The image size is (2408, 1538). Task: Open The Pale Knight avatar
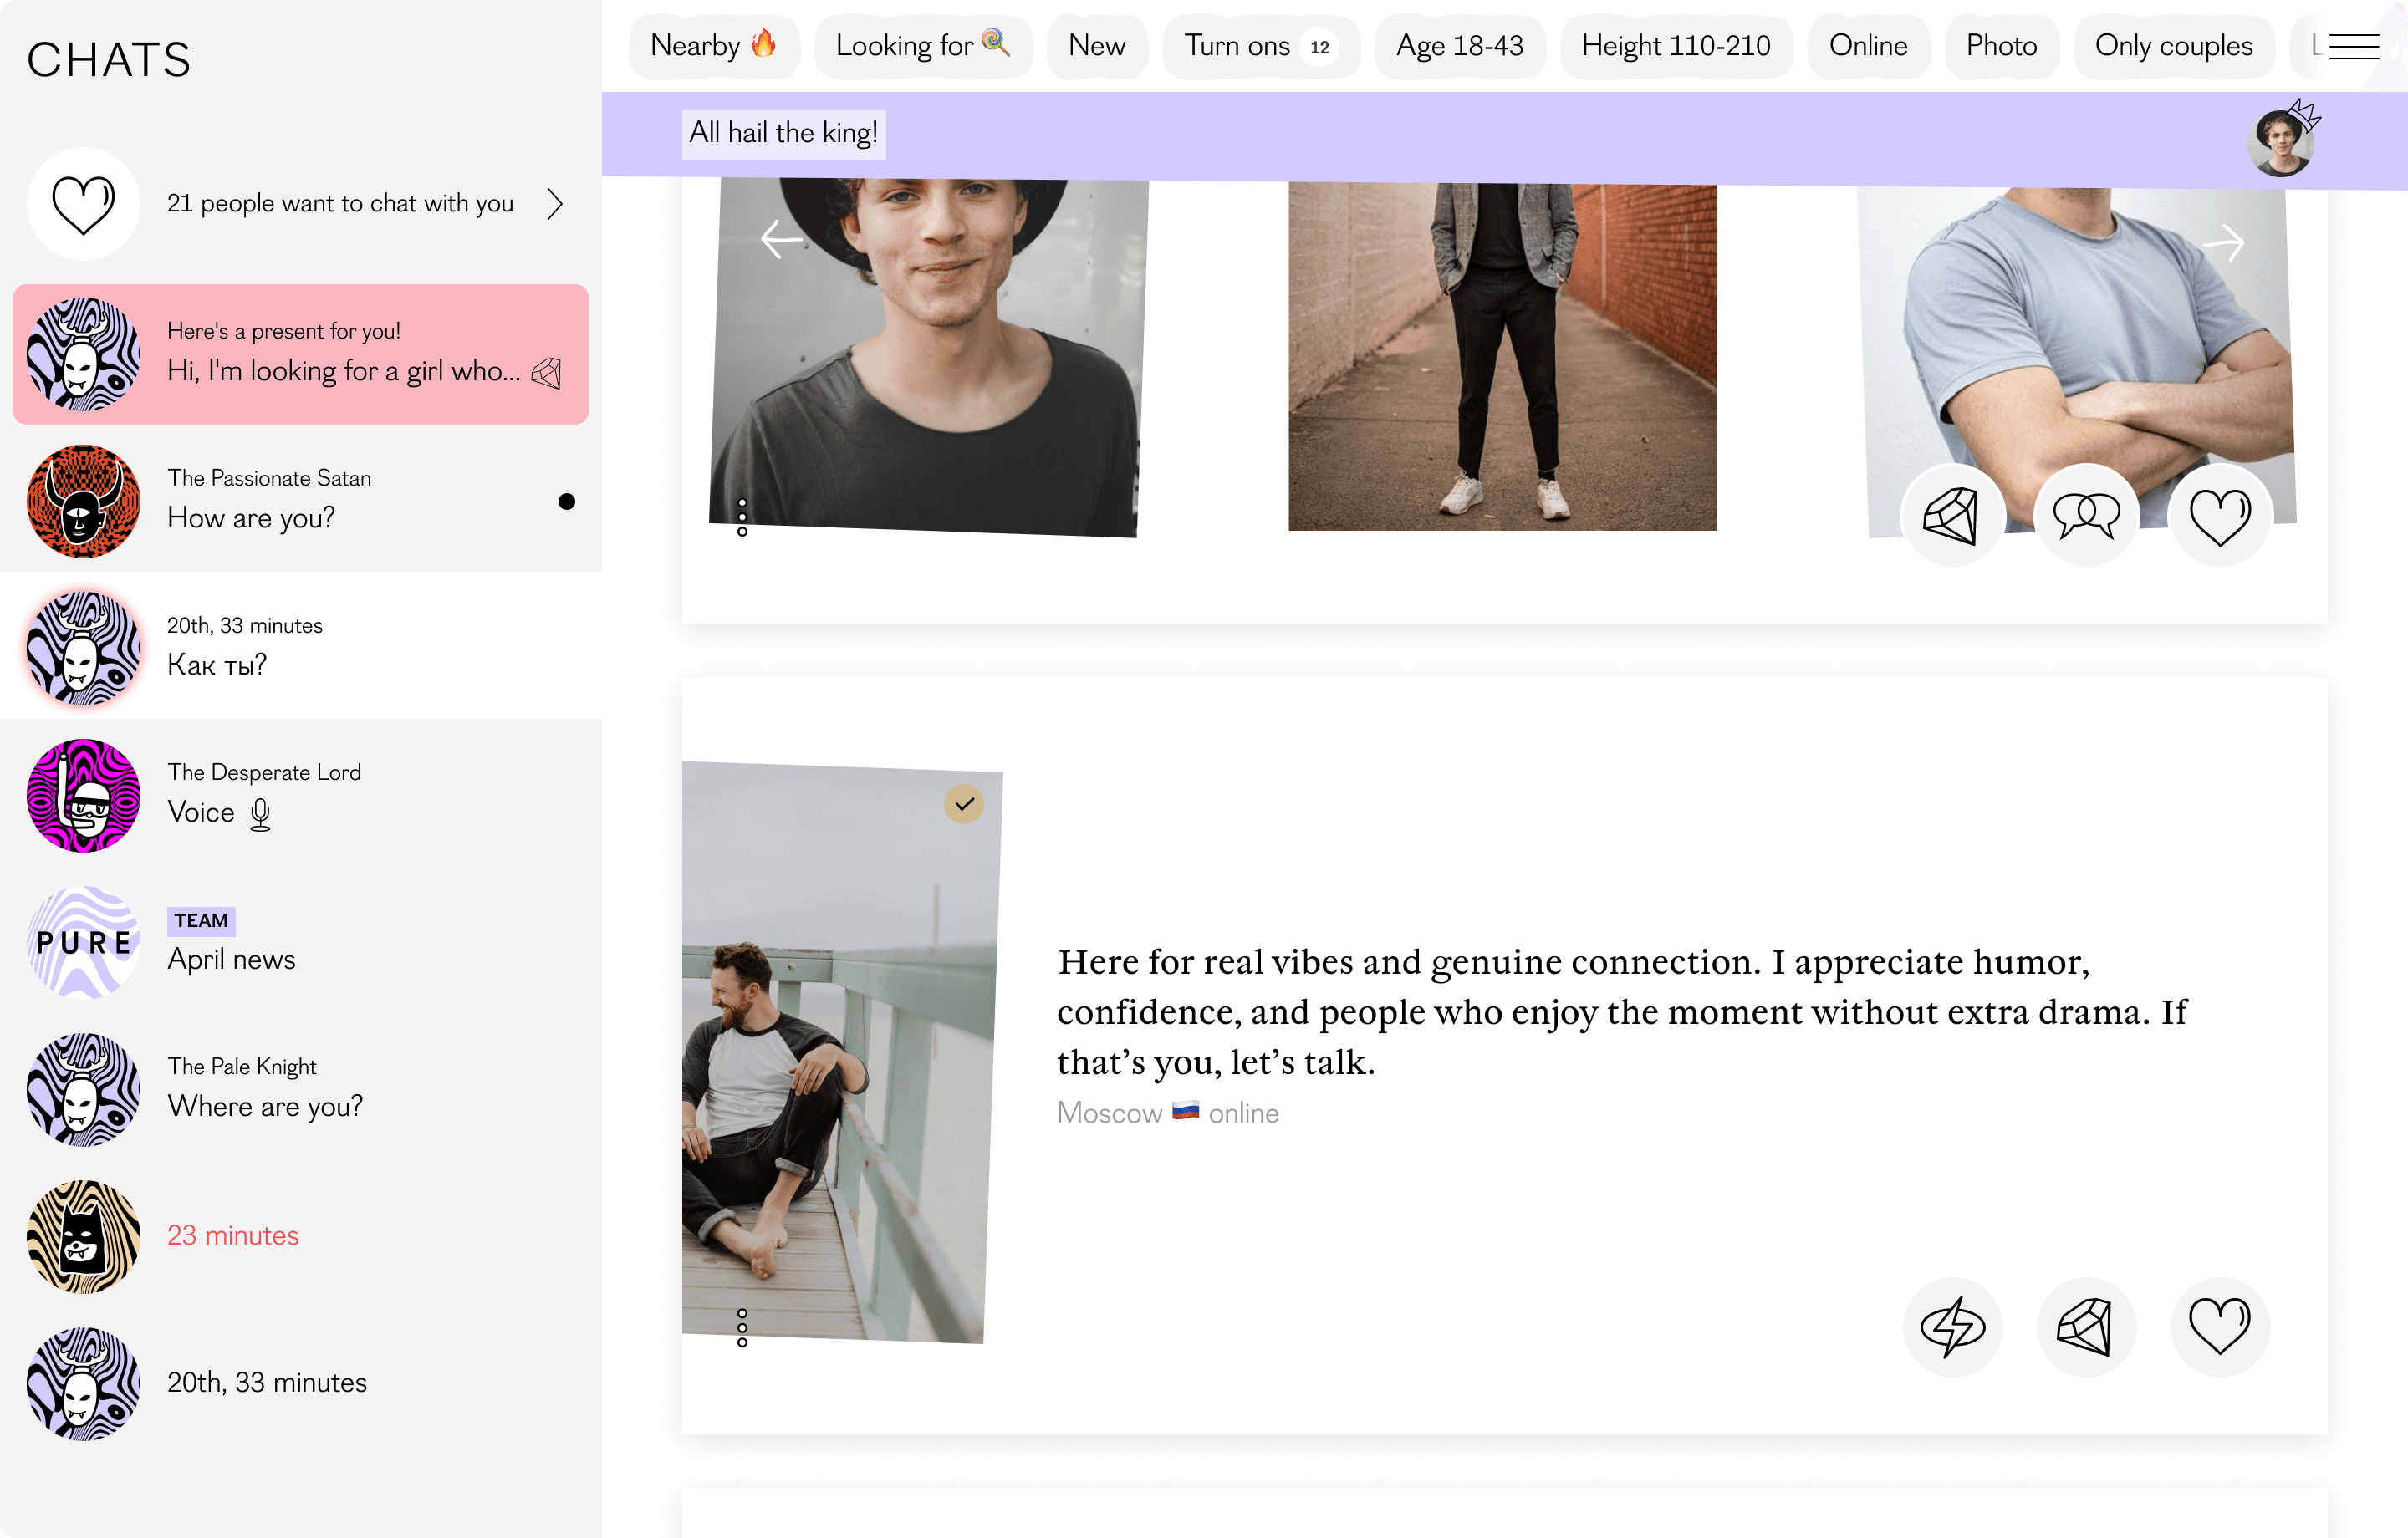coord(83,1089)
